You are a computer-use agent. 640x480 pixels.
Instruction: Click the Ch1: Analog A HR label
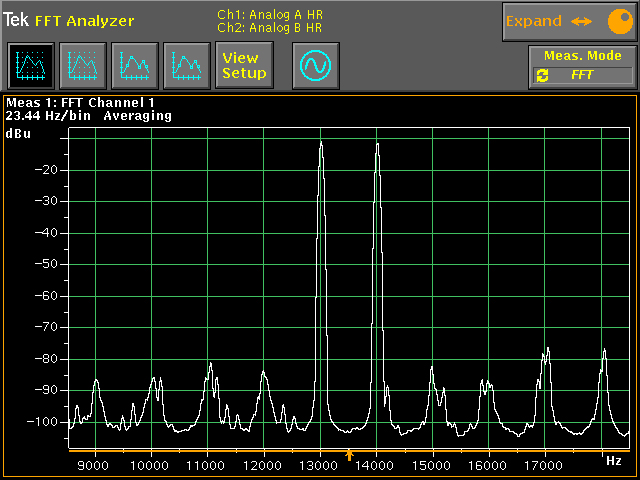point(270,14)
